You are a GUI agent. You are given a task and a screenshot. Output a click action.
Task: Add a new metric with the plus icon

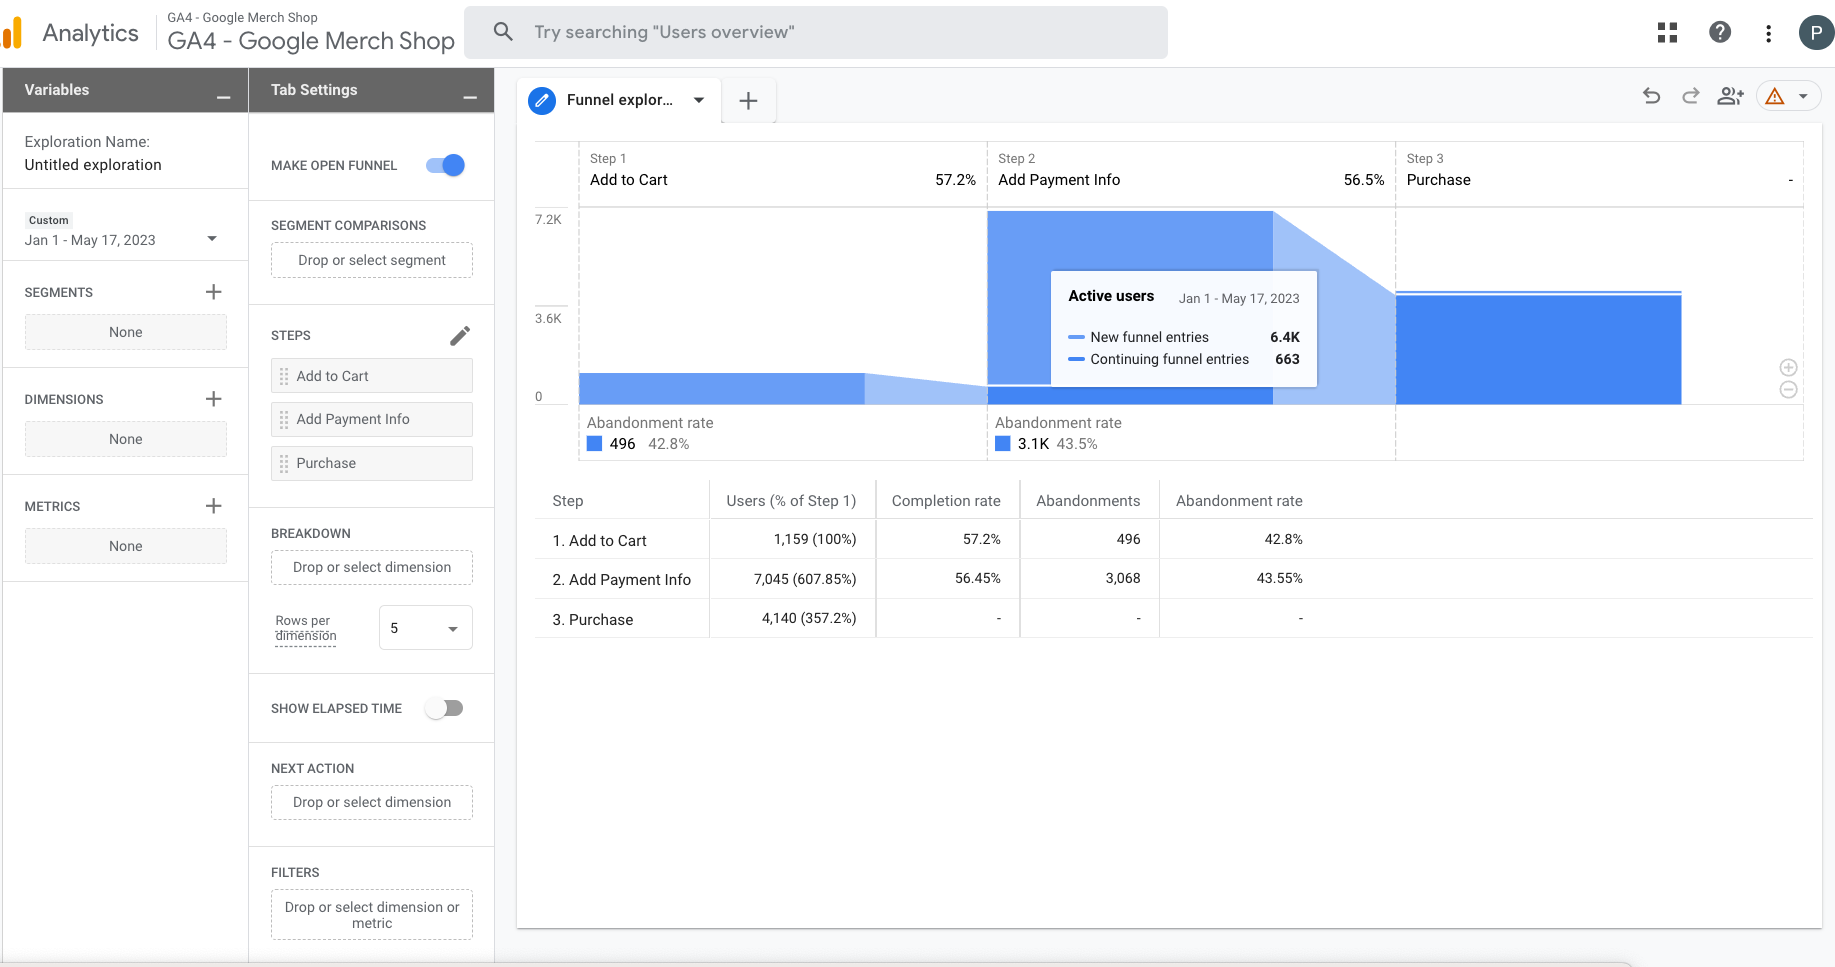tap(213, 506)
